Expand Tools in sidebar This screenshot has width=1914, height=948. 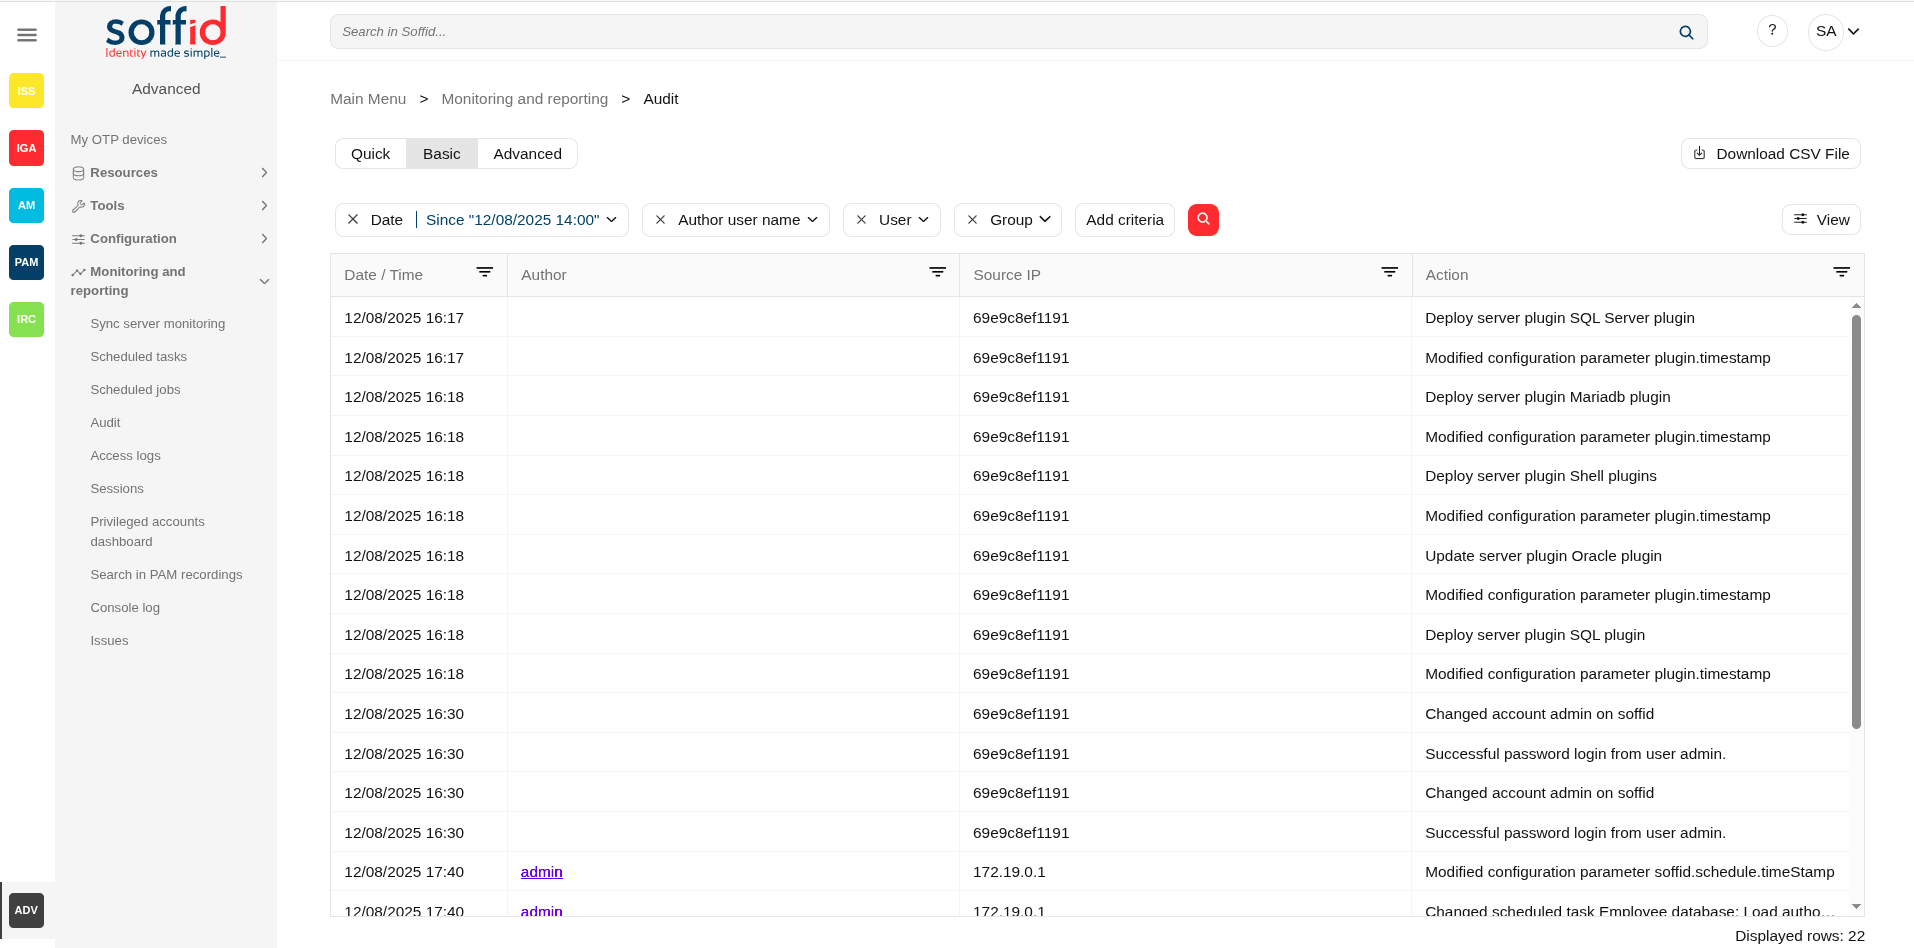click(x=167, y=206)
